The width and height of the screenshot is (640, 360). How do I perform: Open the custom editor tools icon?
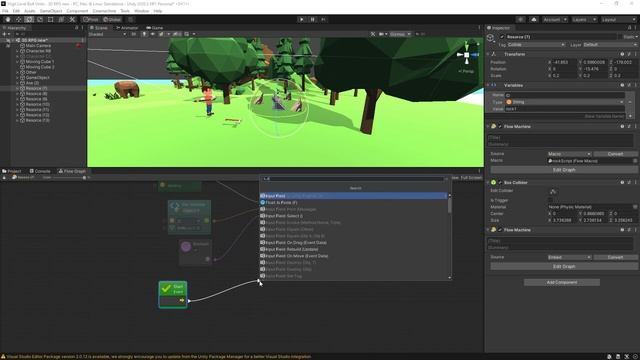(72, 20)
